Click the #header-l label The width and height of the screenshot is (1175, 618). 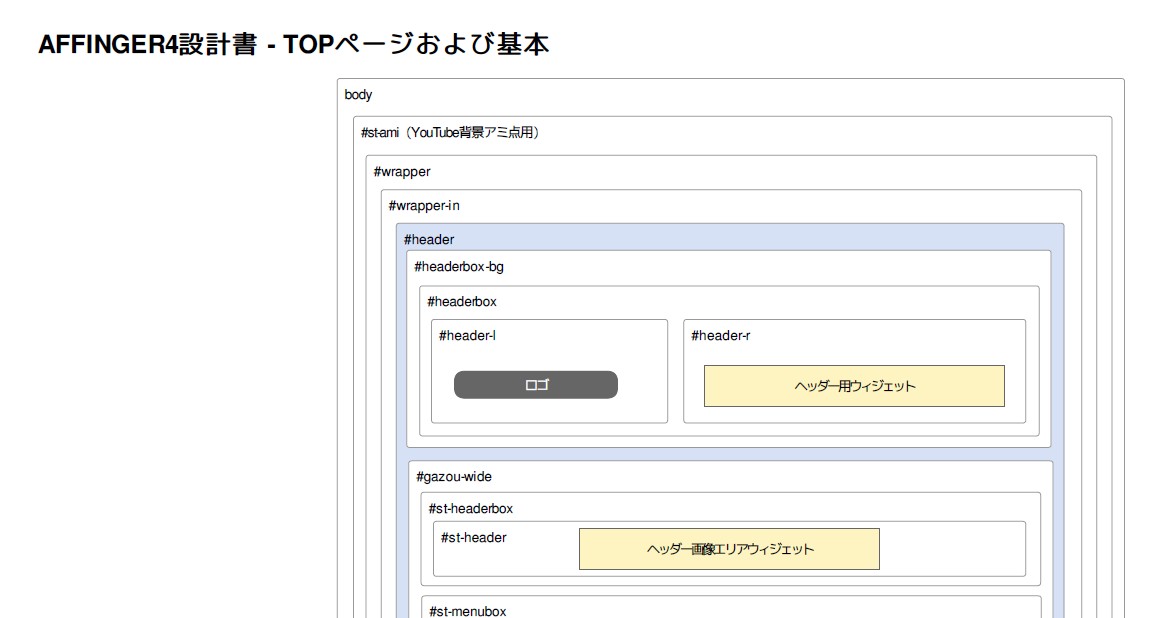click(467, 336)
